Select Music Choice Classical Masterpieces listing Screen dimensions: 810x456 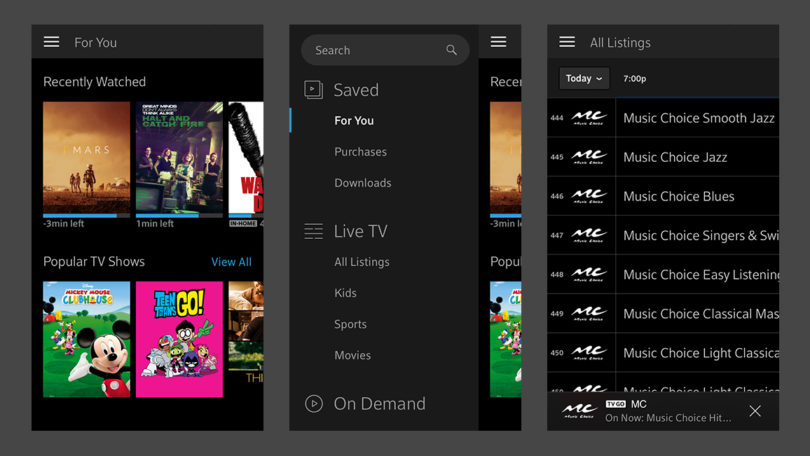[x=698, y=313]
